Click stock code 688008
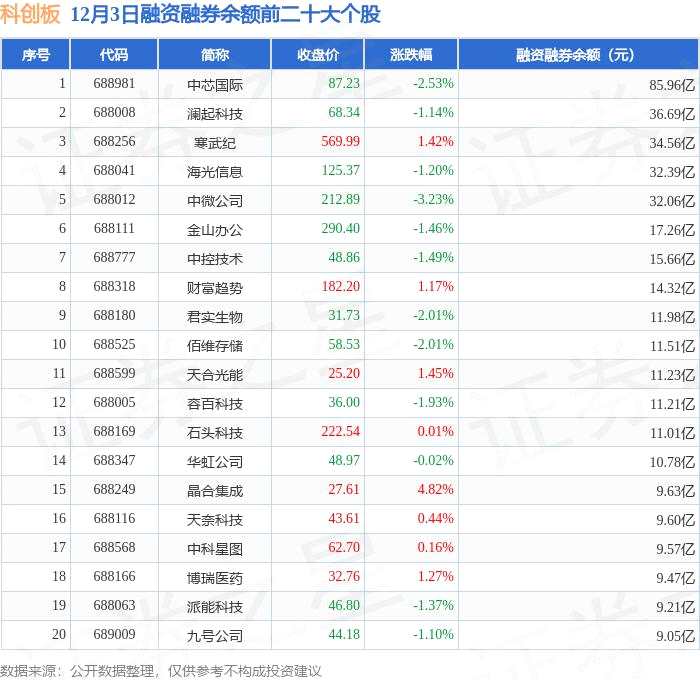700x680 pixels. tap(114, 112)
